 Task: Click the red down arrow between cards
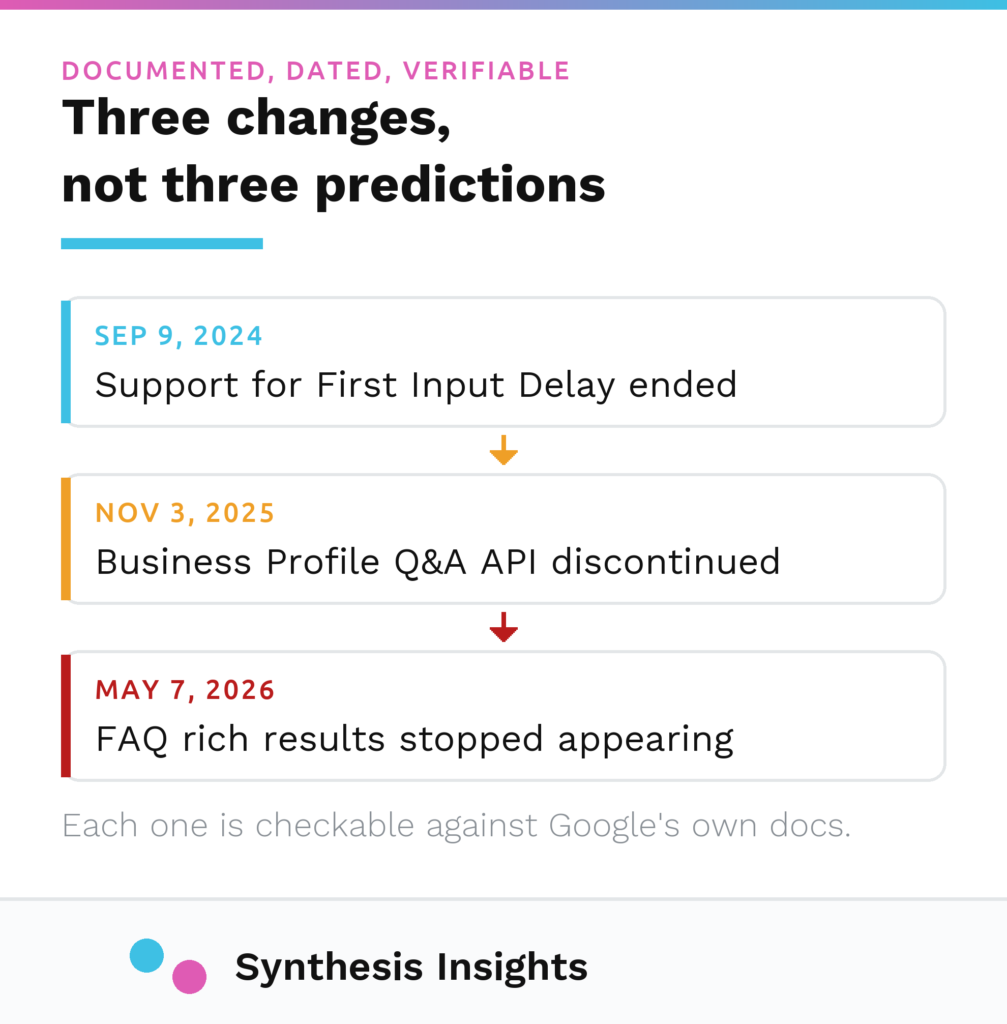(504, 627)
